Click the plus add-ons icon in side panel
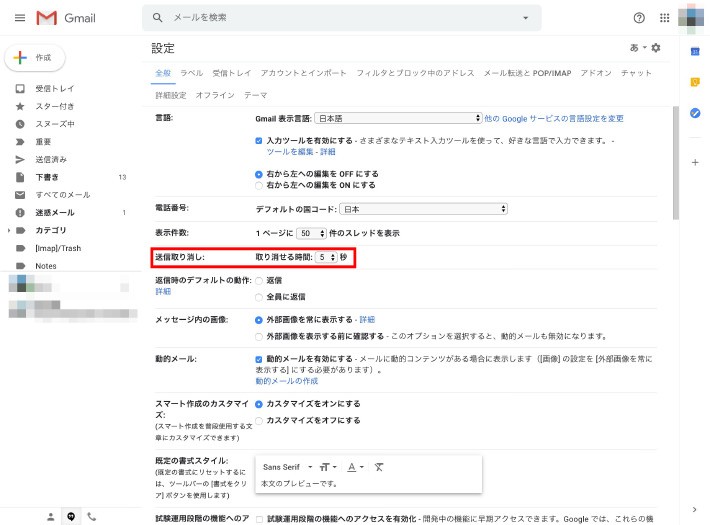710x525 pixels. 695,162
